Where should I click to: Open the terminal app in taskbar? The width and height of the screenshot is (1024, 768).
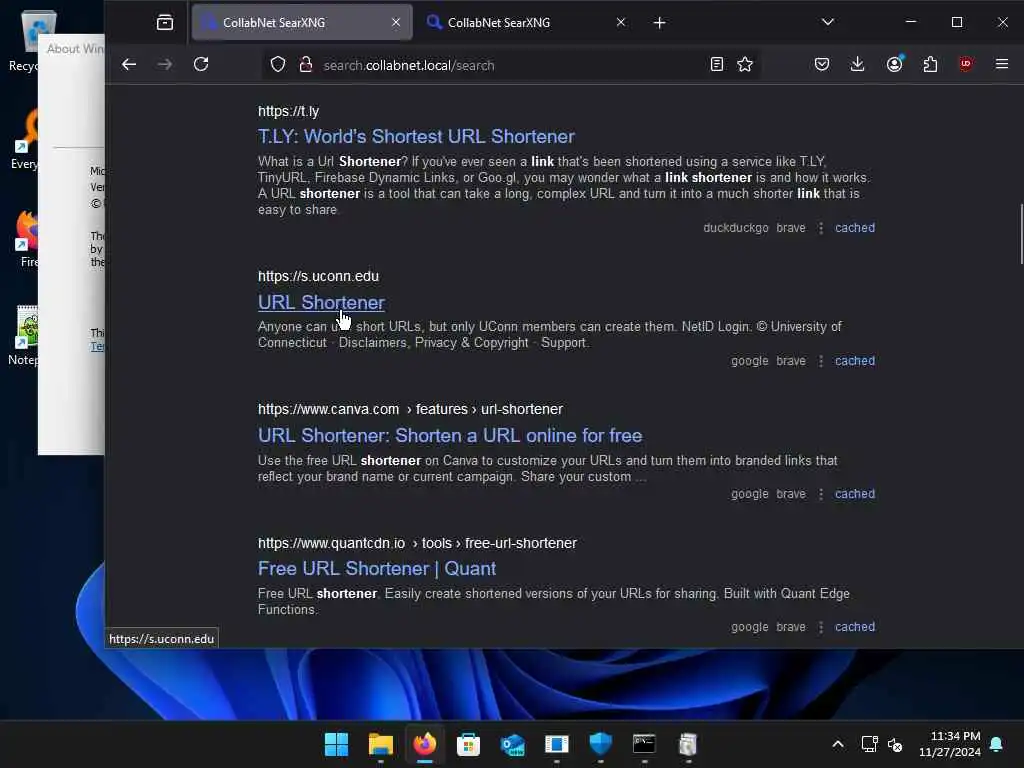pyautogui.click(x=644, y=744)
